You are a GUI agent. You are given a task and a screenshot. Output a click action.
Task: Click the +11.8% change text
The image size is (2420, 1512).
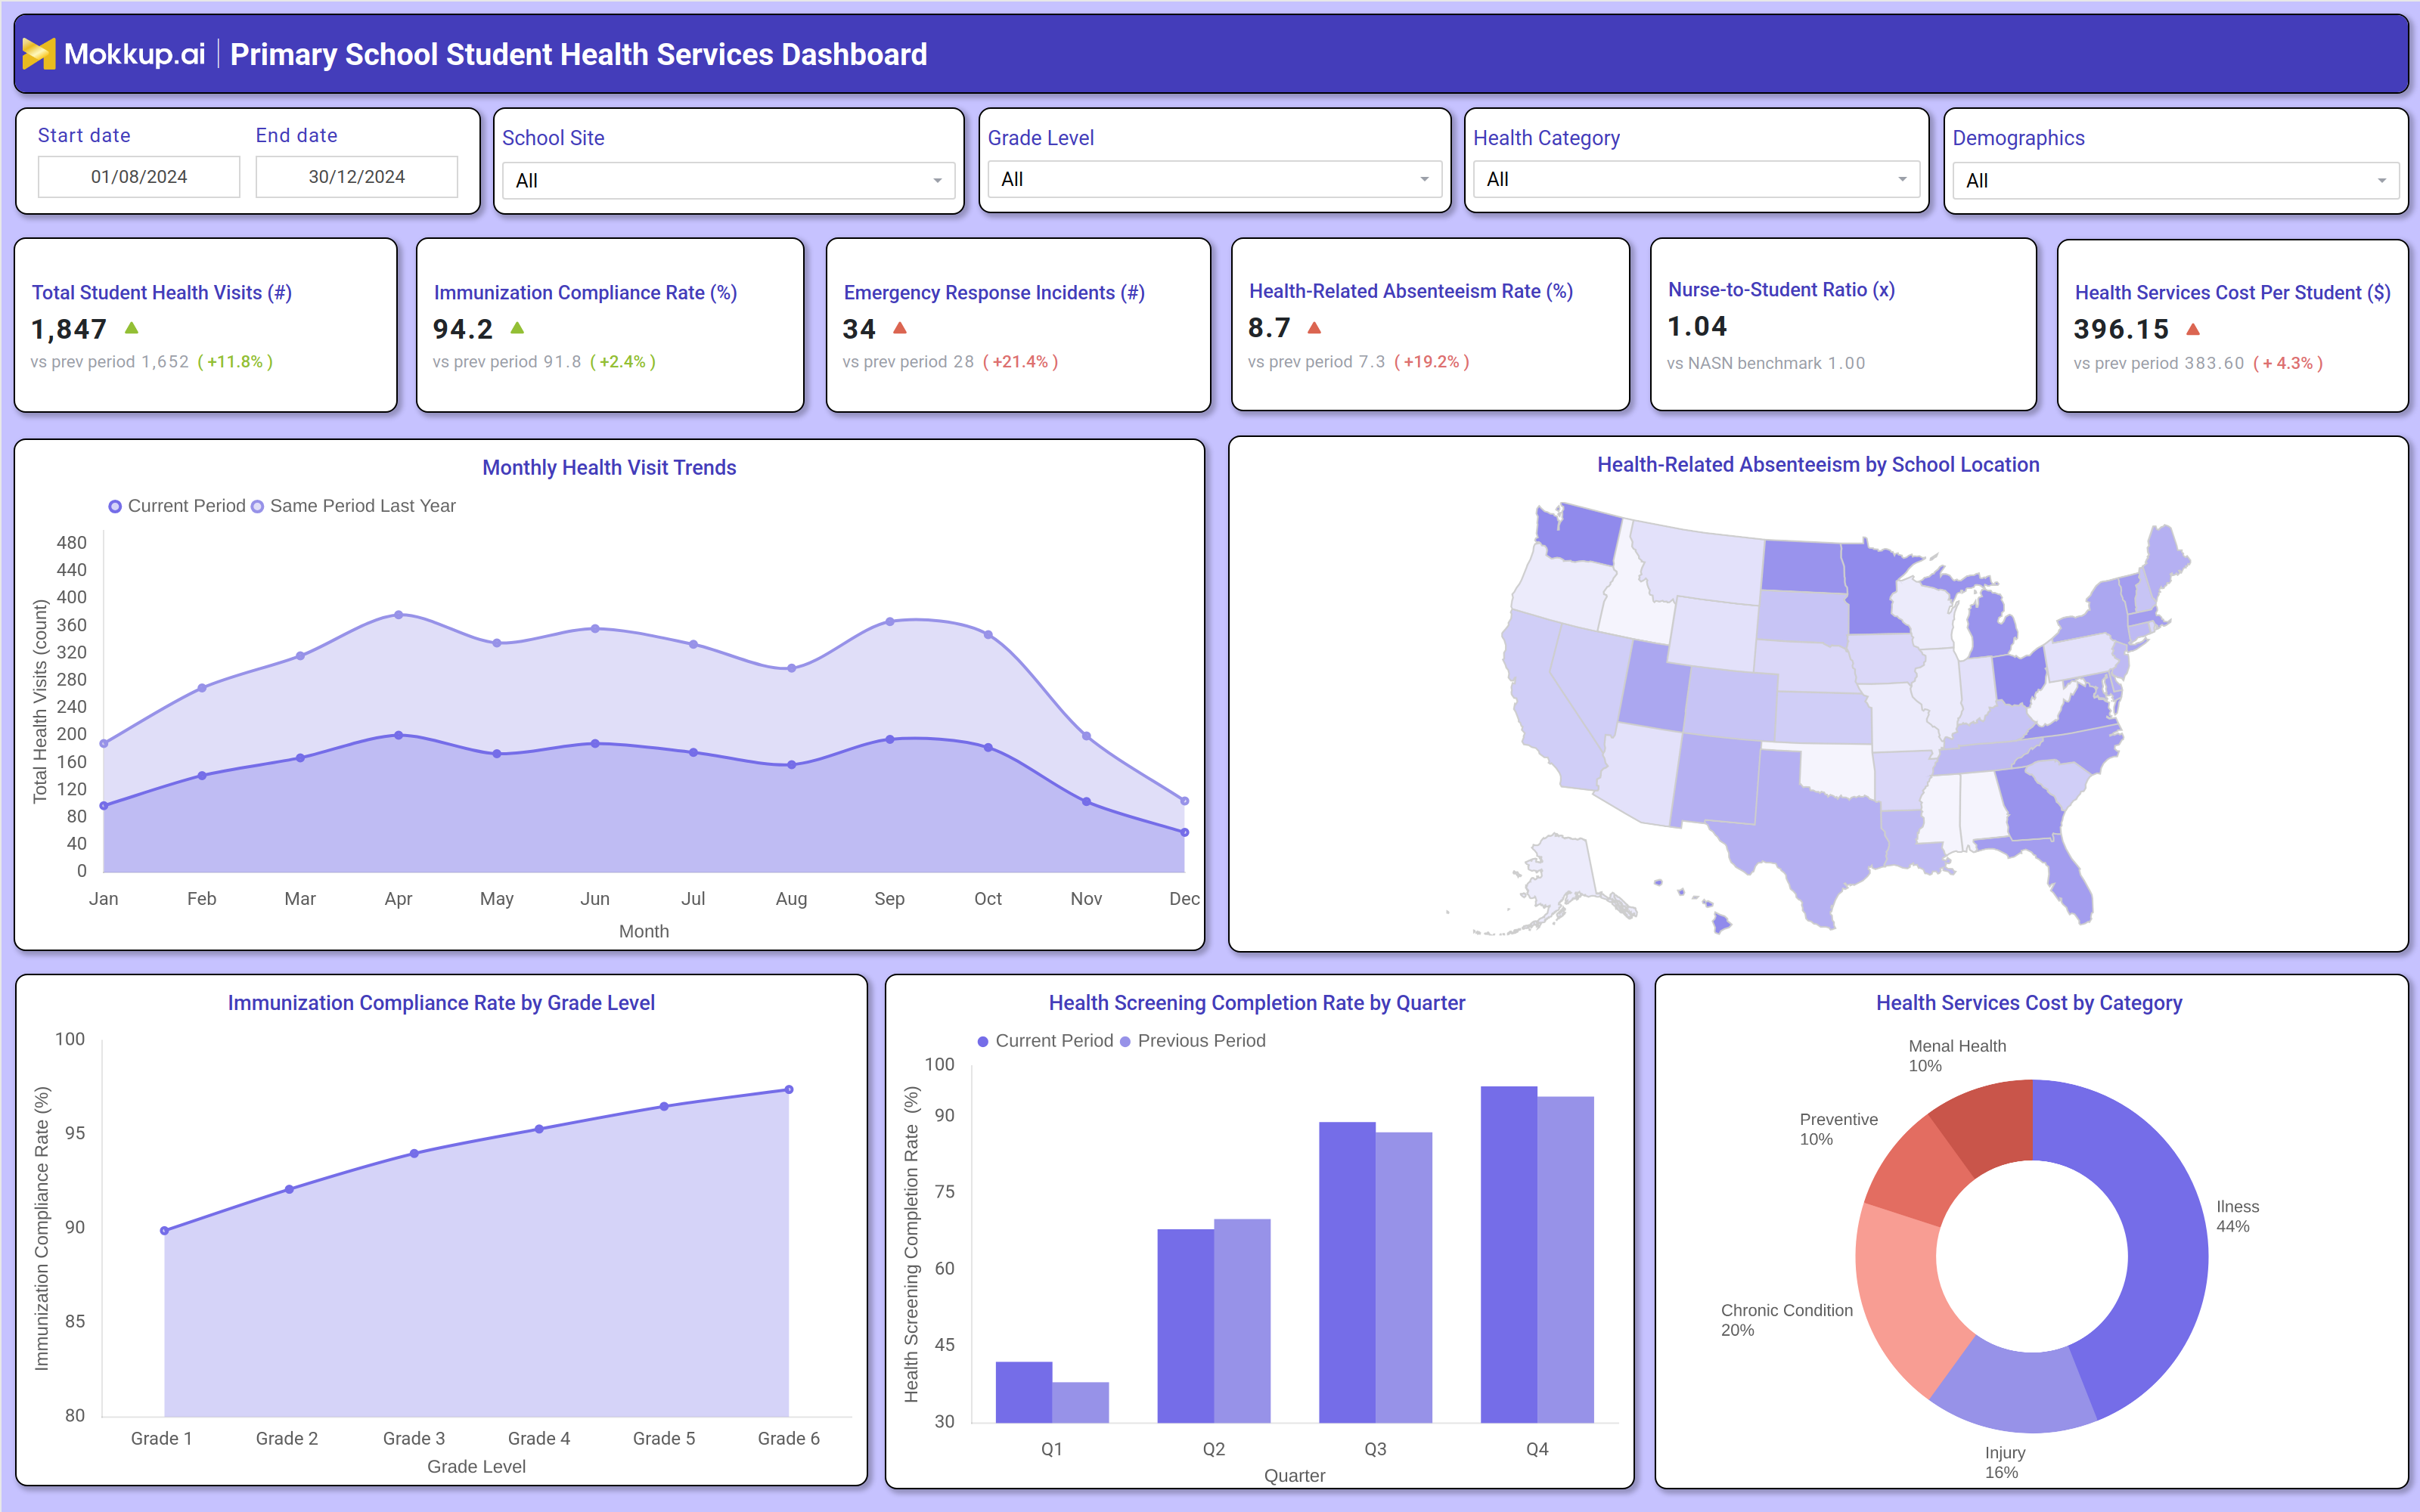point(235,362)
